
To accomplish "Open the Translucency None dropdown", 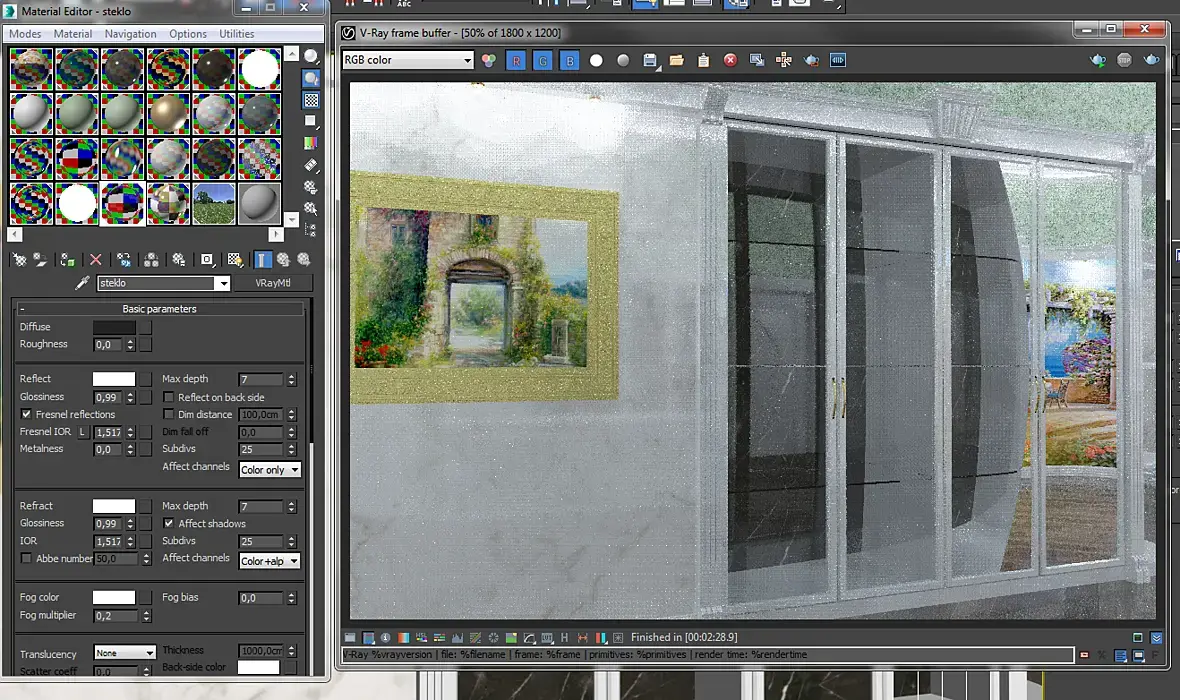I will 125,653.
